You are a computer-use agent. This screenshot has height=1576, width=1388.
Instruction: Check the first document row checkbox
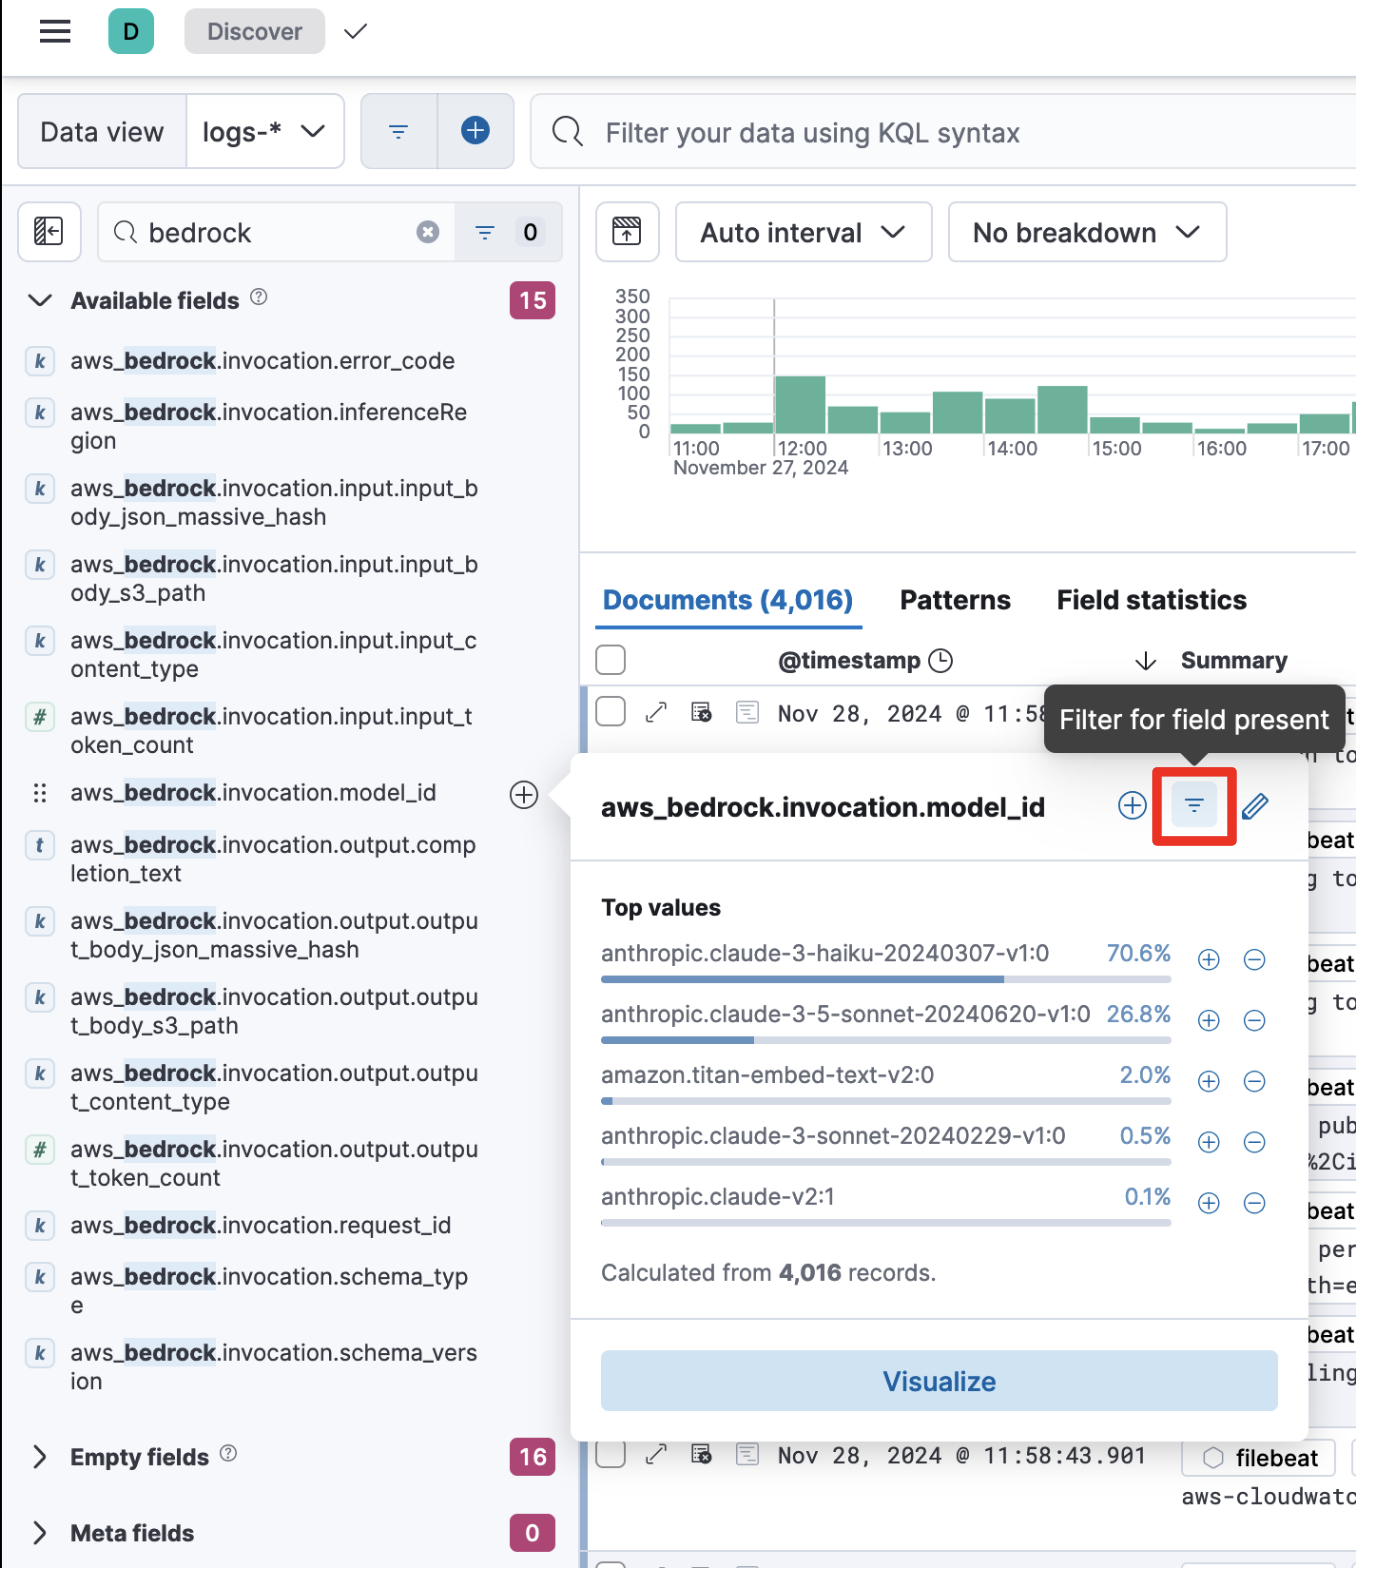(611, 712)
